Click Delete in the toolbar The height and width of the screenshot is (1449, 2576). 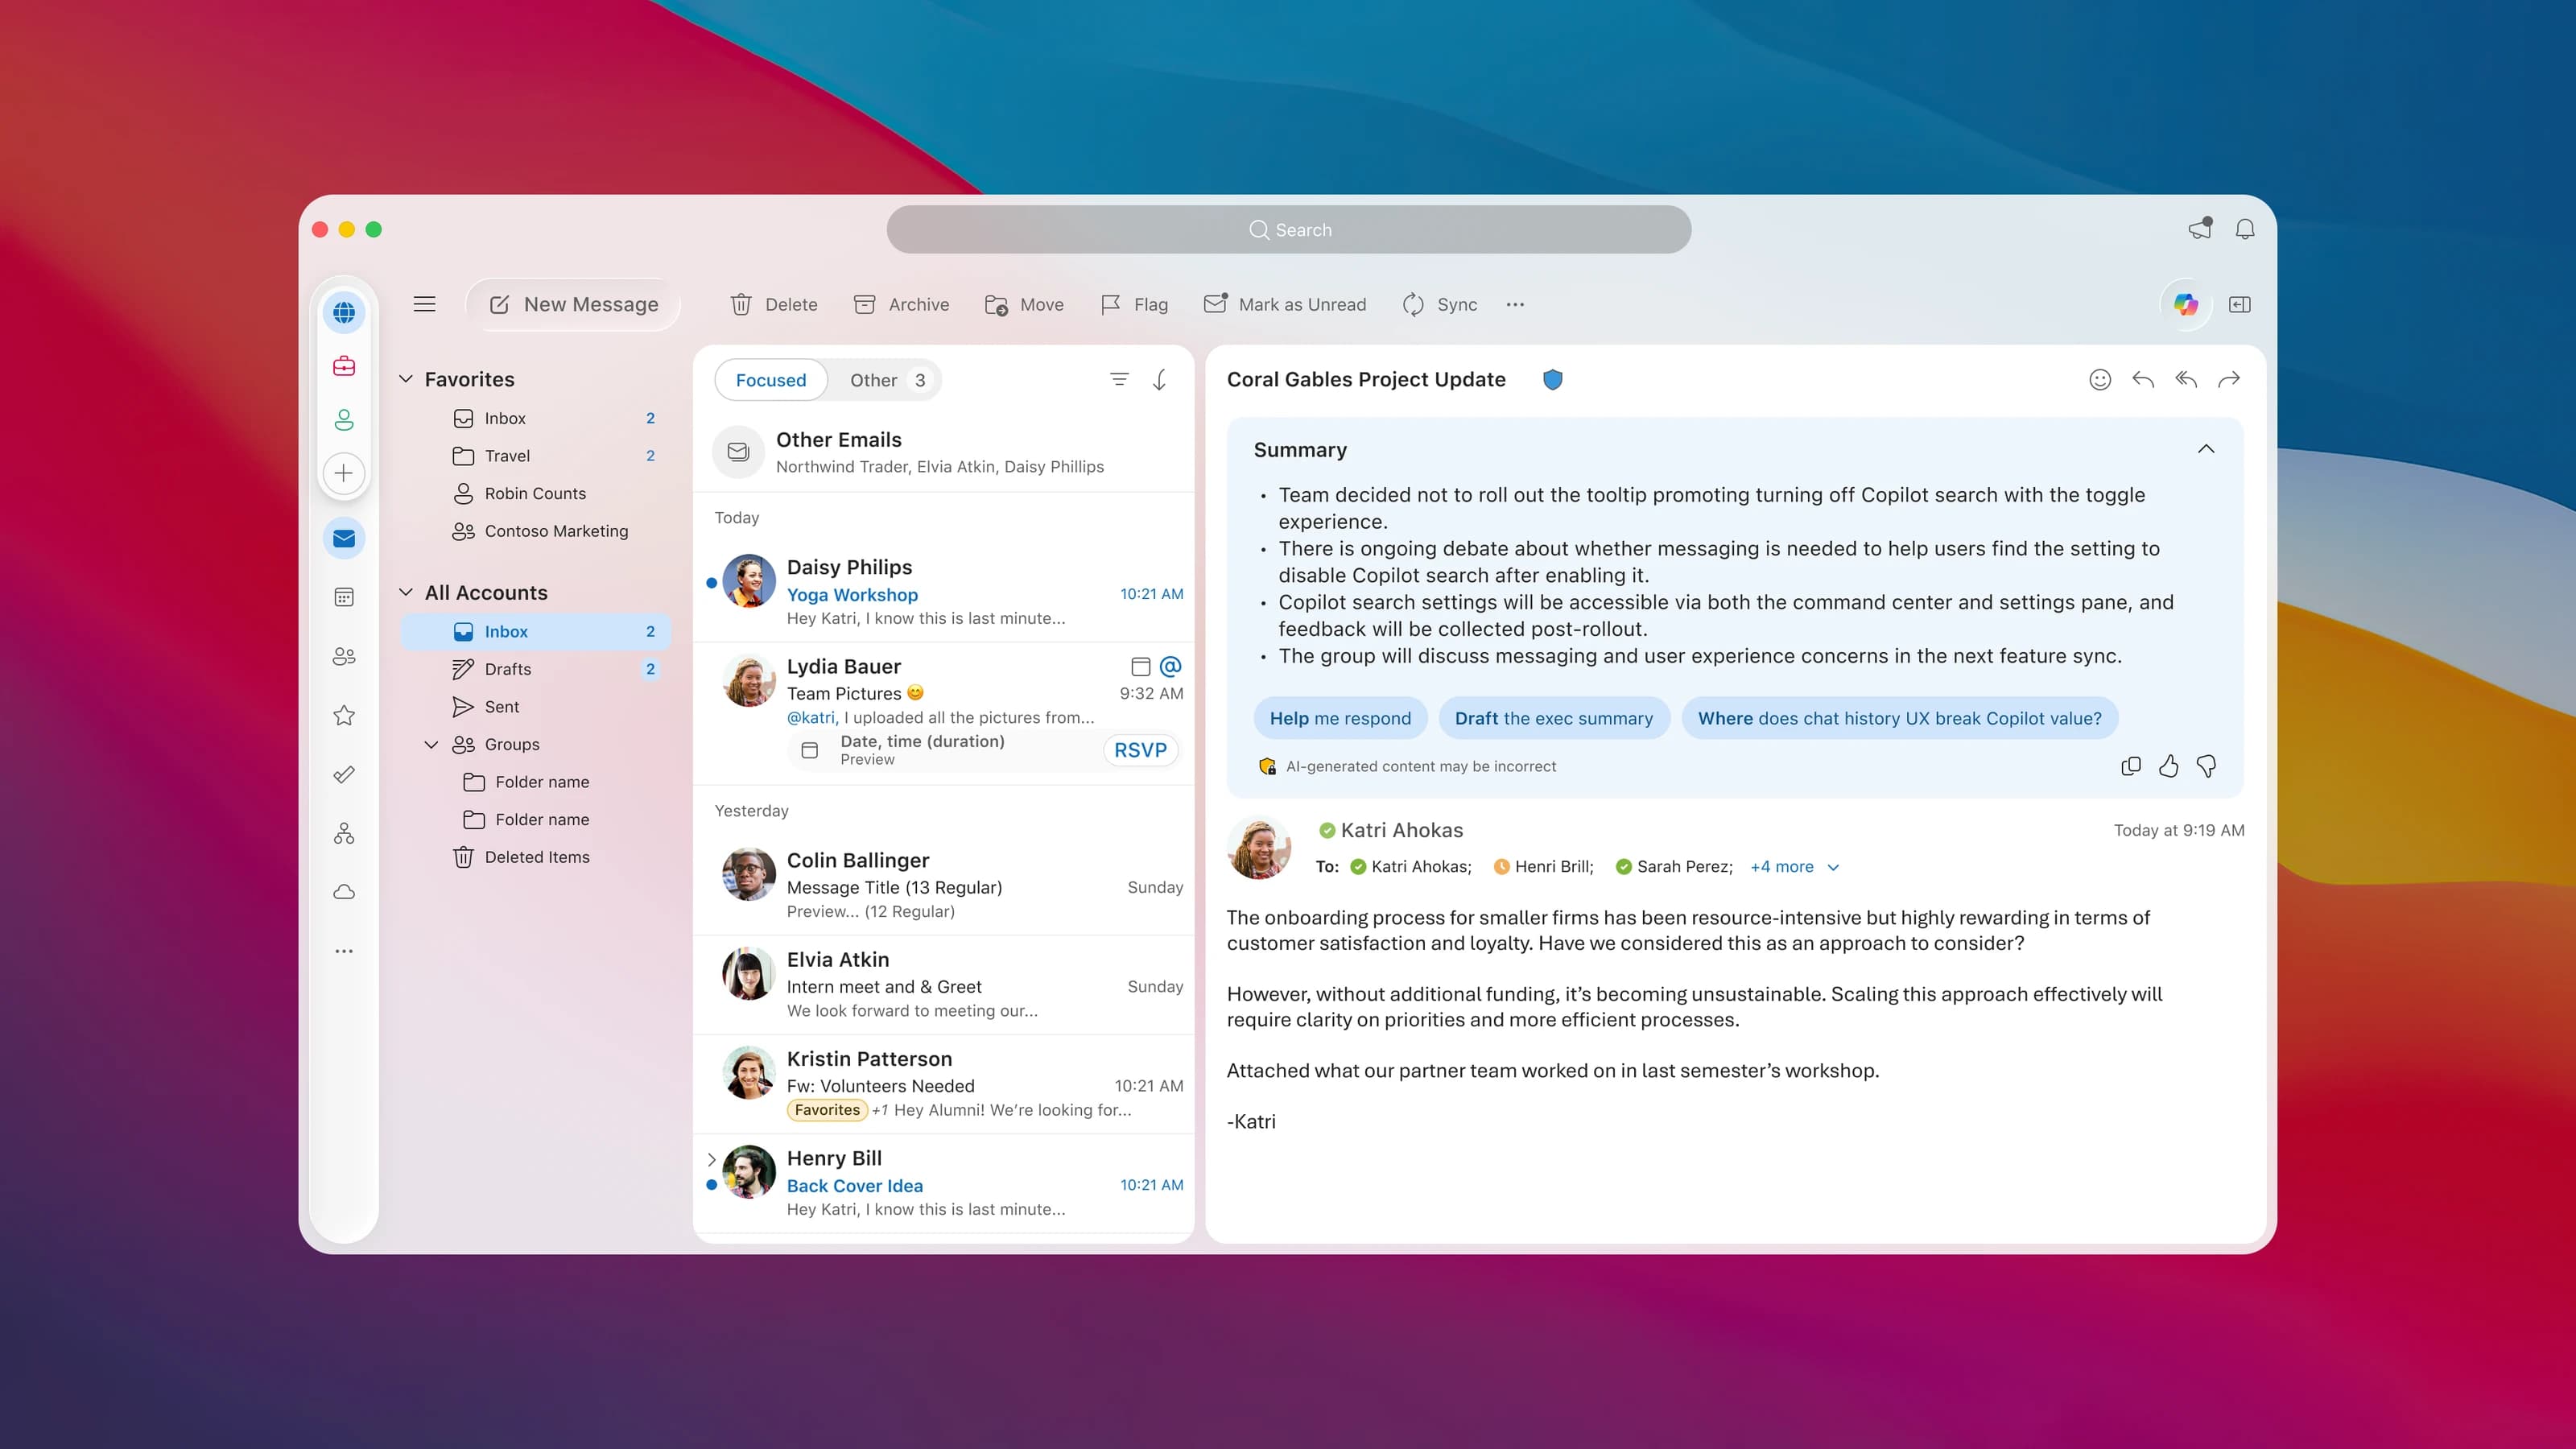click(x=774, y=304)
